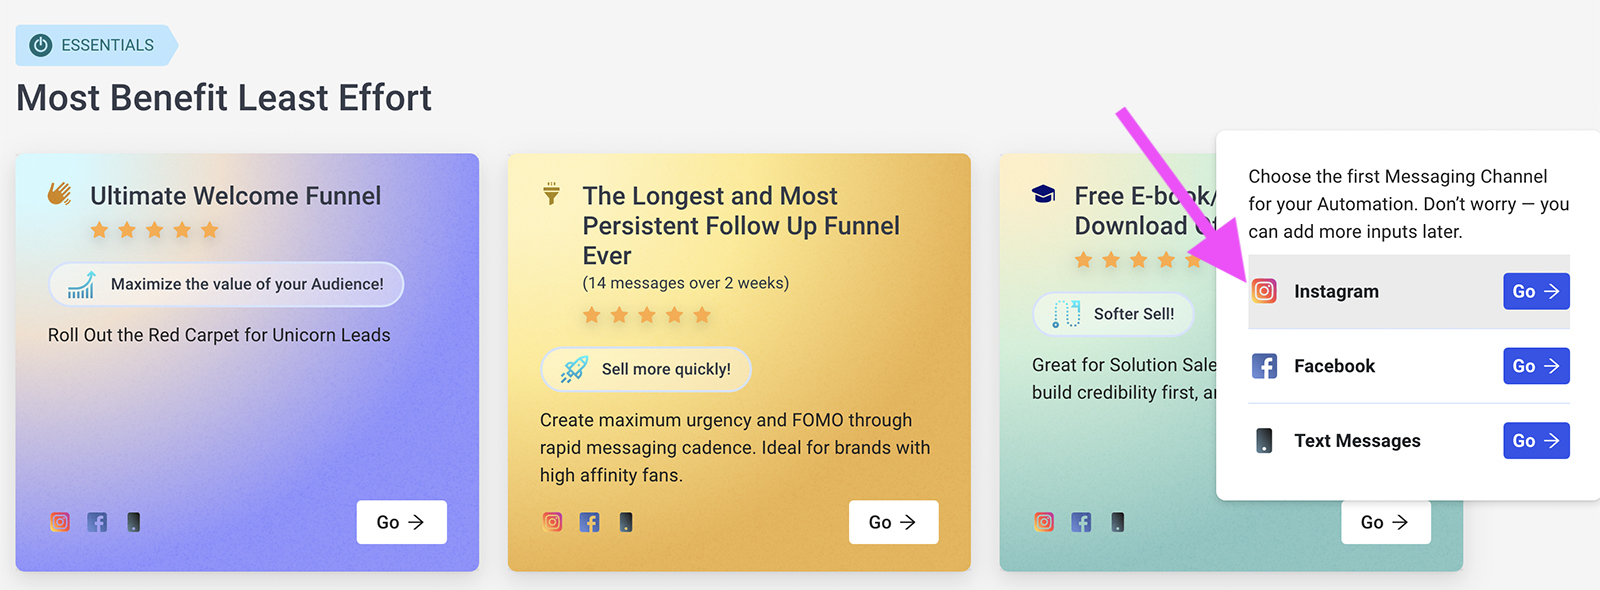Screen dimensions: 1600x590
Task: Click phone icon on Persistent Follow Up card
Action: 625,522
